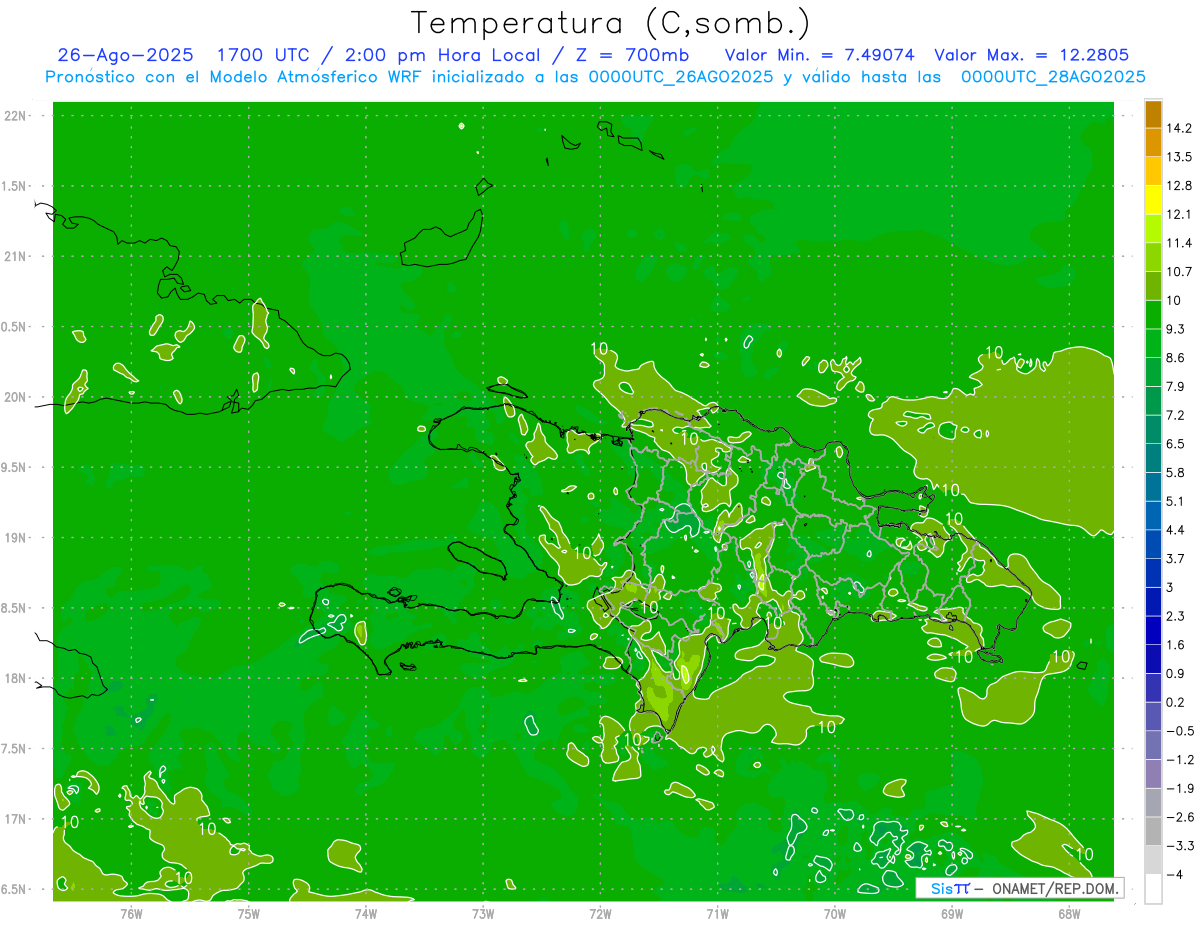Click the yellow swatch between 12.1 and 12.8
Image resolution: width=1200 pixels, height=927 pixels.
[x=1153, y=200]
